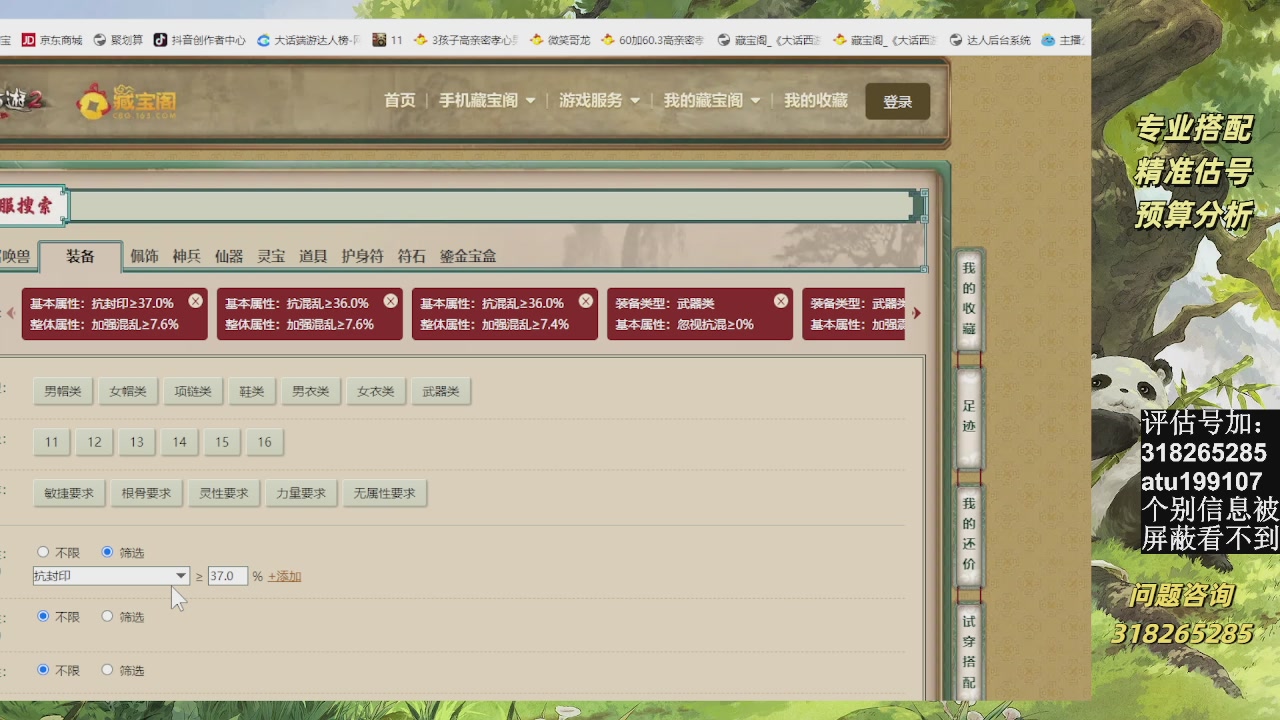Switch to the 仙器 tab

[229, 256]
